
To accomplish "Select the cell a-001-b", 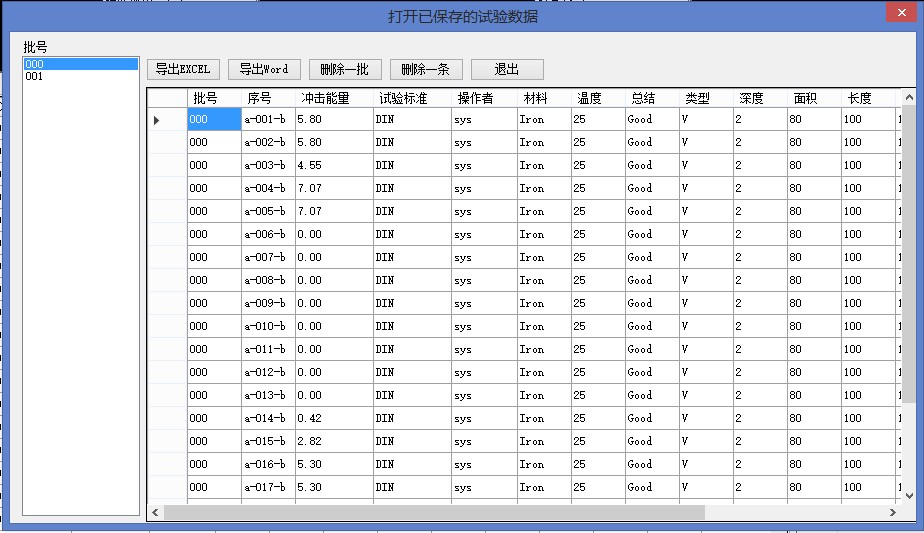I will coord(268,119).
